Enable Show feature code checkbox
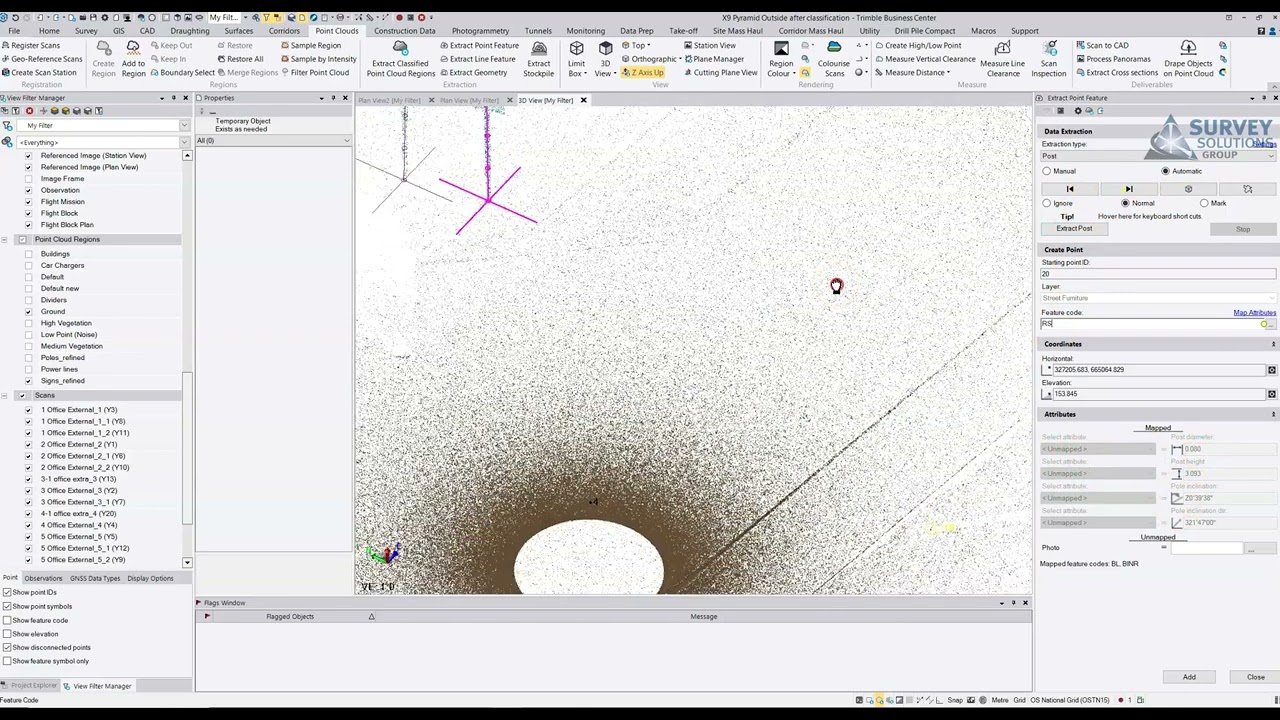 7,620
